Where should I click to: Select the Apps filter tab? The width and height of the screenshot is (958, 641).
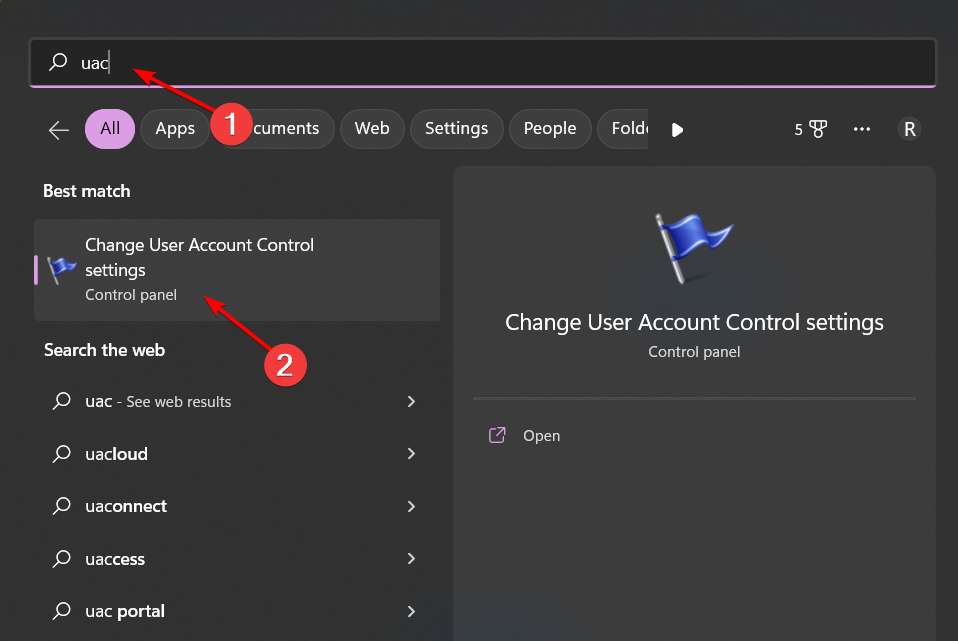pyautogui.click(x=175, y=129)
